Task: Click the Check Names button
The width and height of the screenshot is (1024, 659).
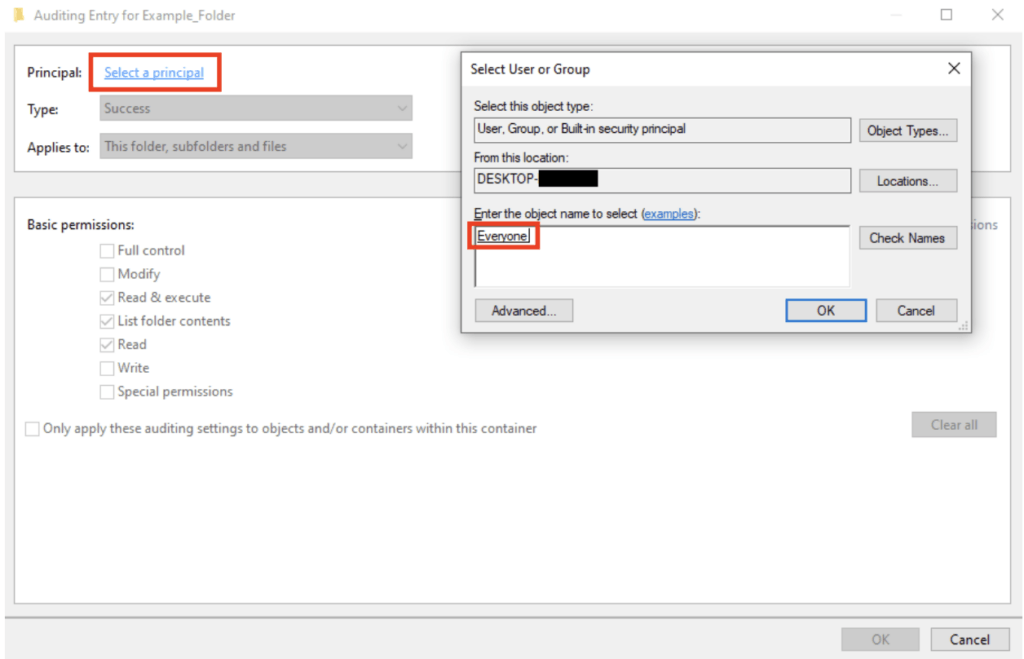Action: point(907,238)
